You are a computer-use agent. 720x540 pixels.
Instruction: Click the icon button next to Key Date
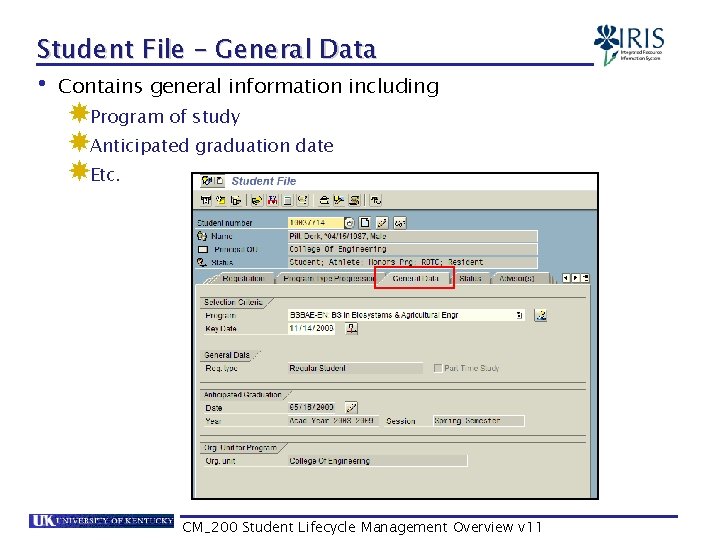point(352,328)
